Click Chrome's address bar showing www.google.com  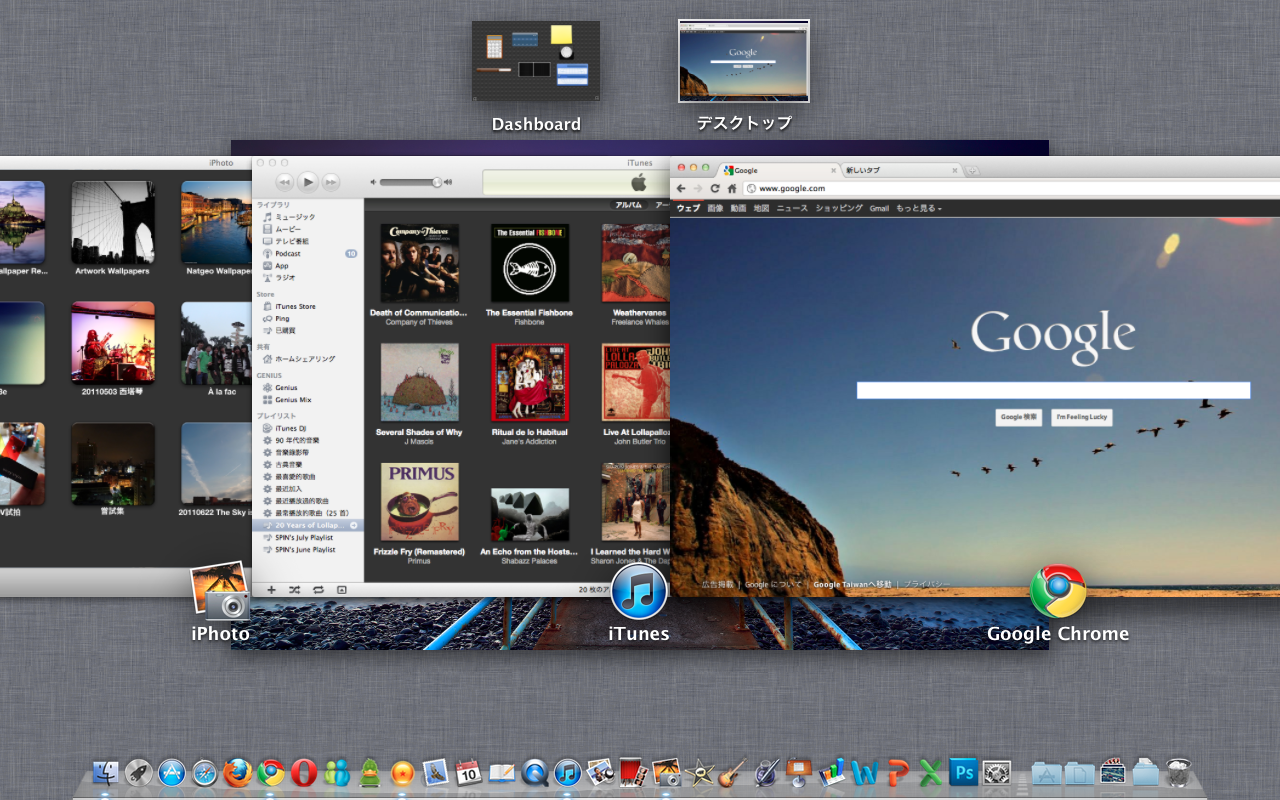tap(1010, 188)
